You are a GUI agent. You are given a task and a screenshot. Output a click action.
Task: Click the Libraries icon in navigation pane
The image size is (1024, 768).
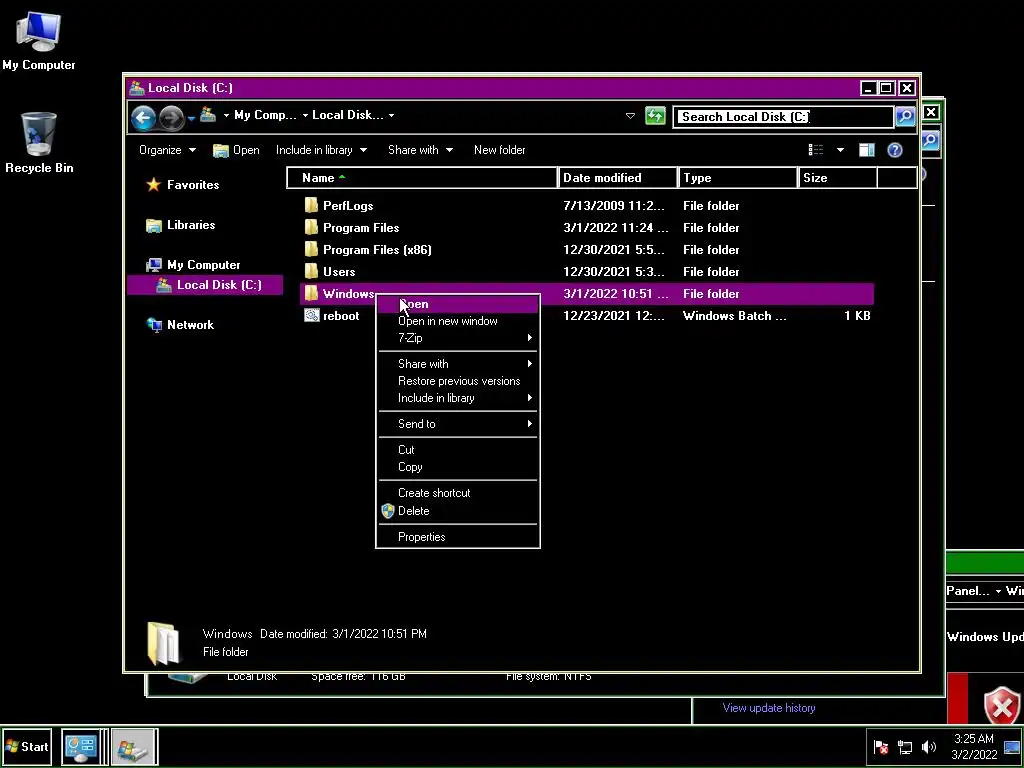point(153,225)
